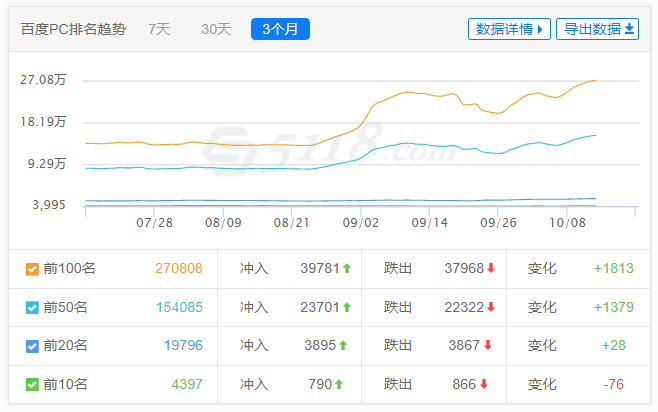Click the 08/21 date axis label
Image resolution: width=658 pixels, height=412 pixels.
292,223
